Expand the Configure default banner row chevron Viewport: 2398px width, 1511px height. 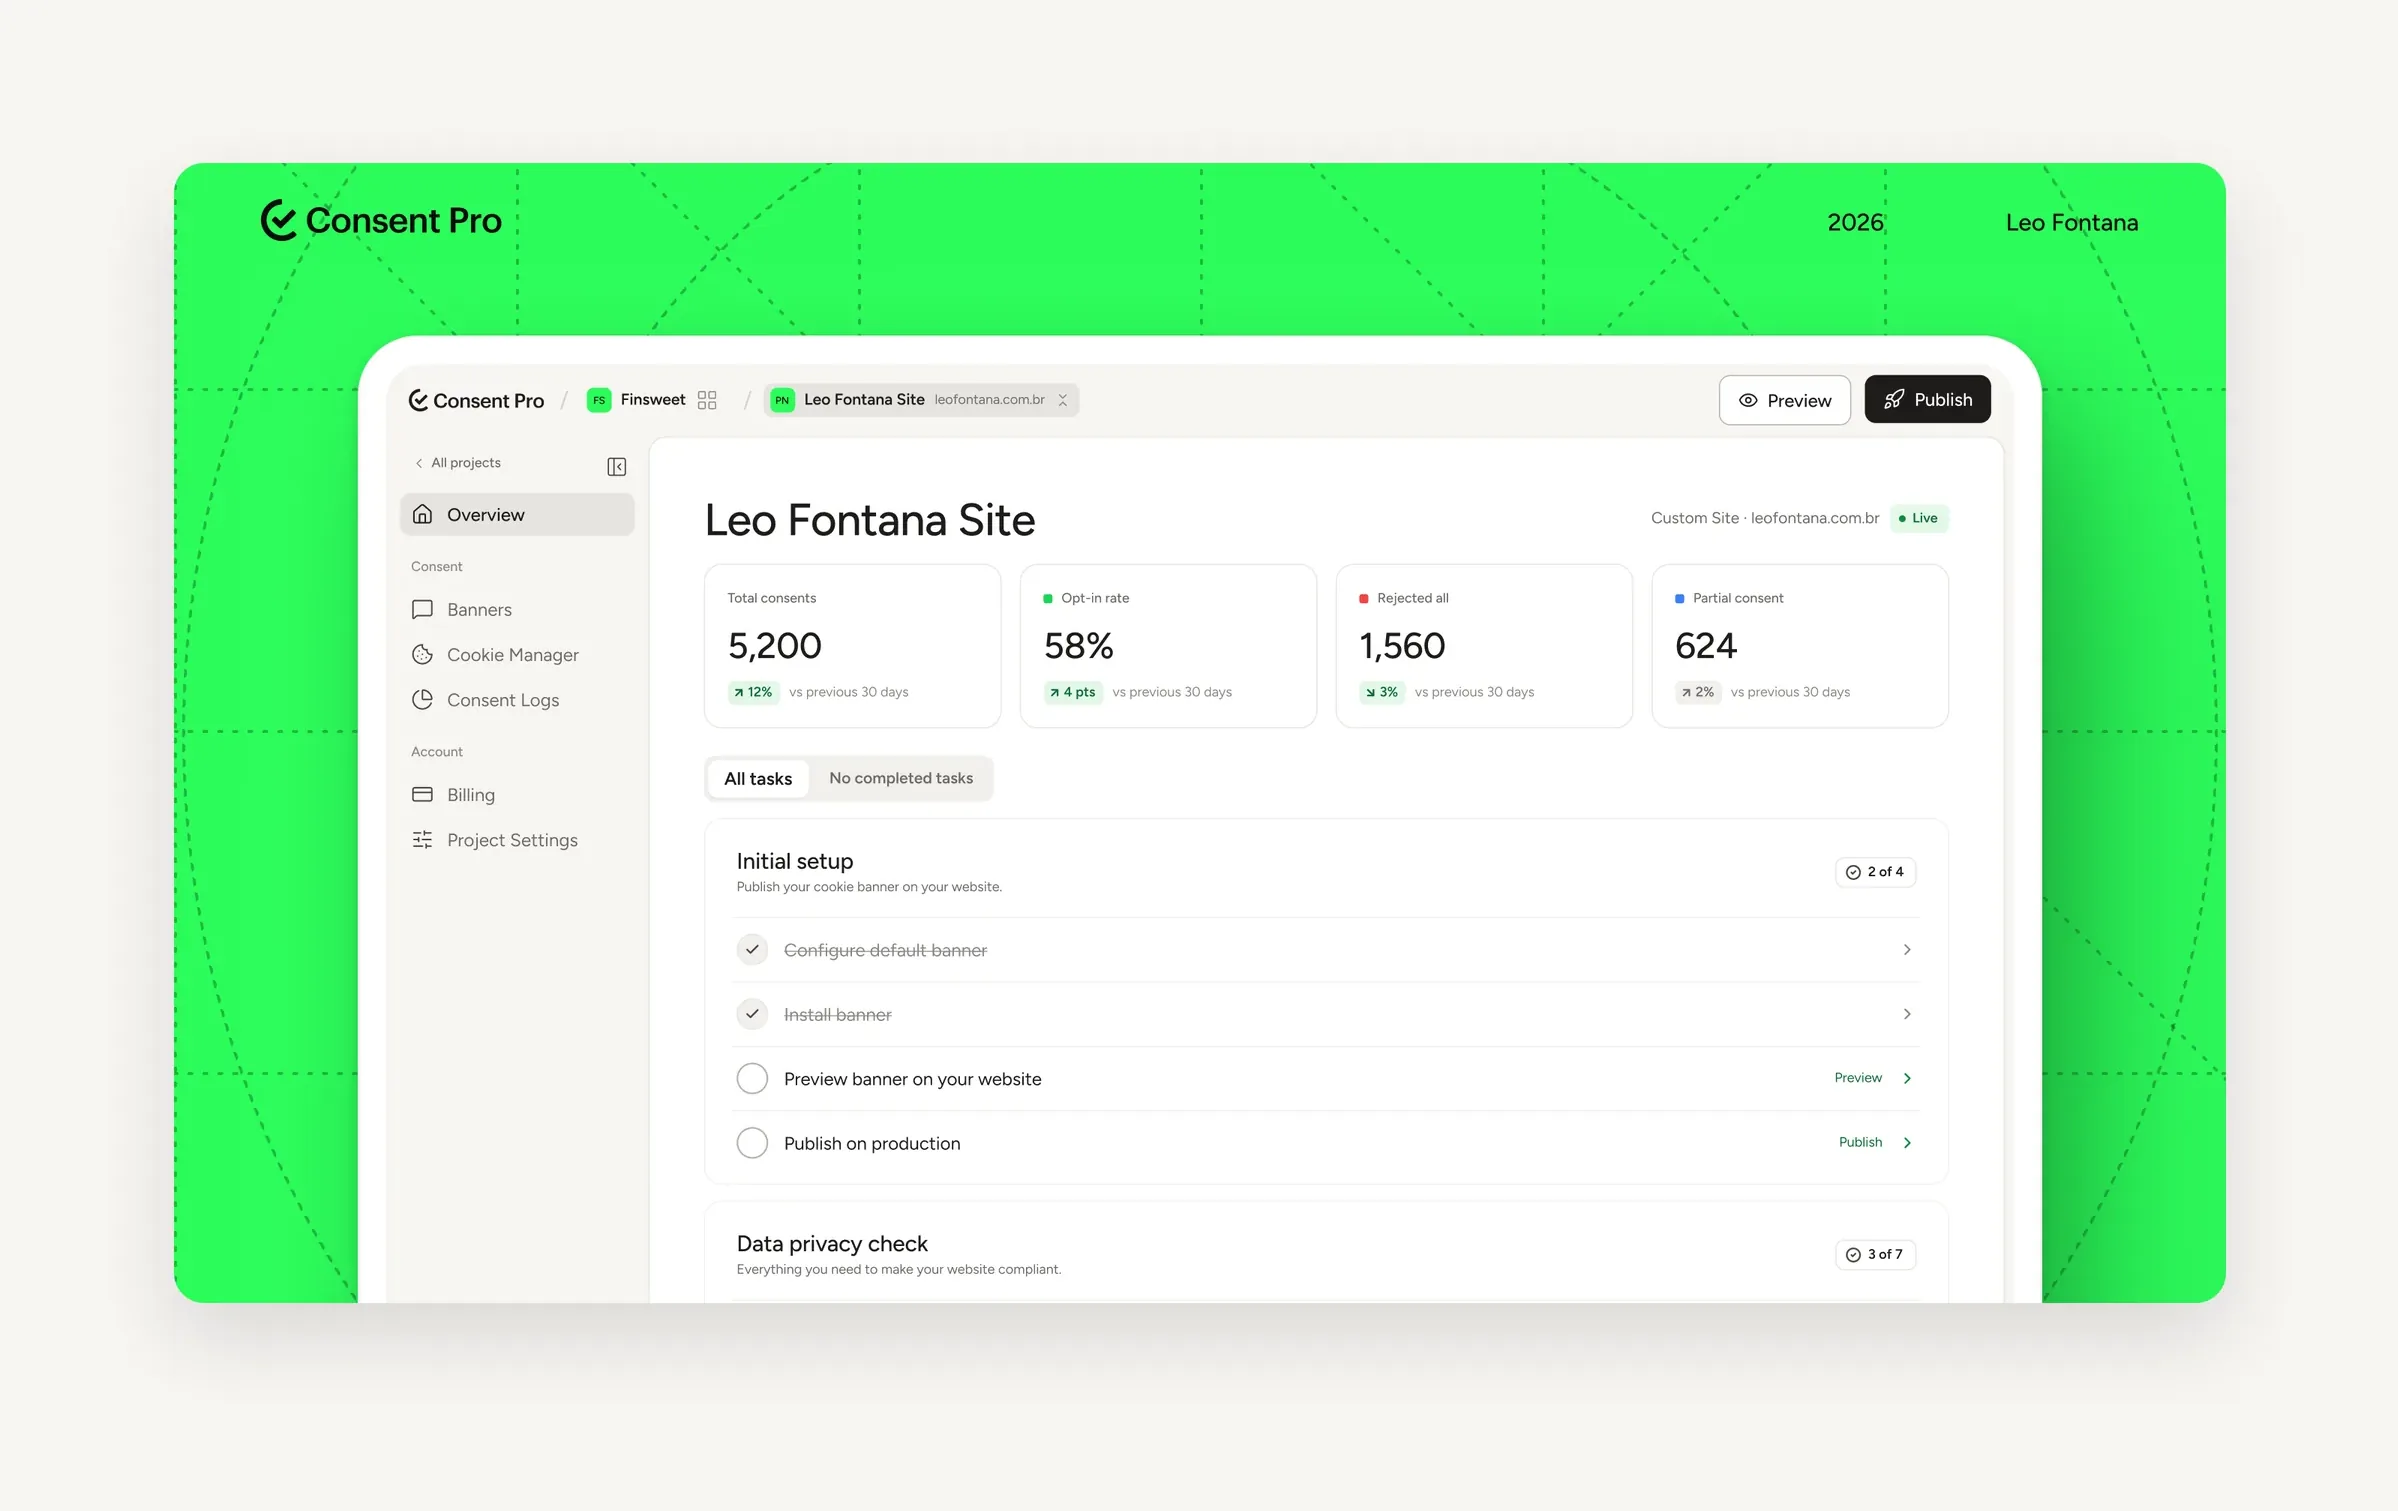[x=1907, y=949]
